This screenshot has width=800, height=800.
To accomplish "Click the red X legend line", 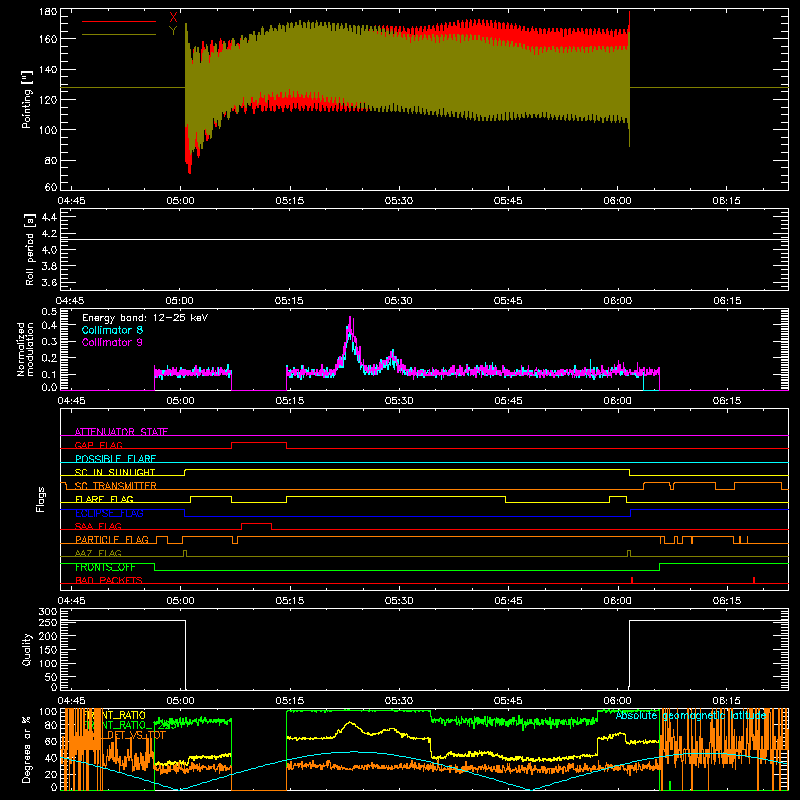I will click(x=119, y=21).
